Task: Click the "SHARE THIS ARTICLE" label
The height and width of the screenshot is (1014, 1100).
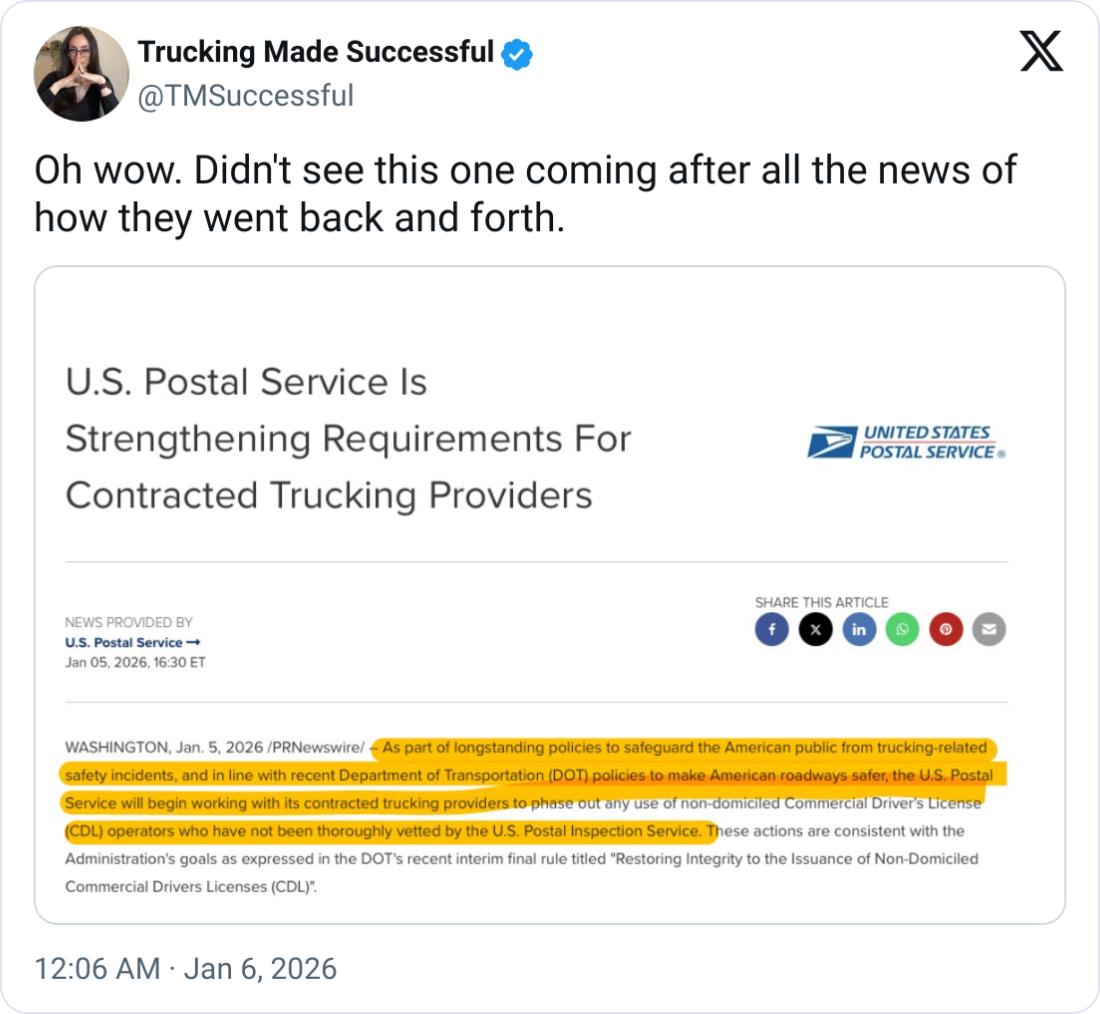Action: pyautogui.click(x=821, y=602)
